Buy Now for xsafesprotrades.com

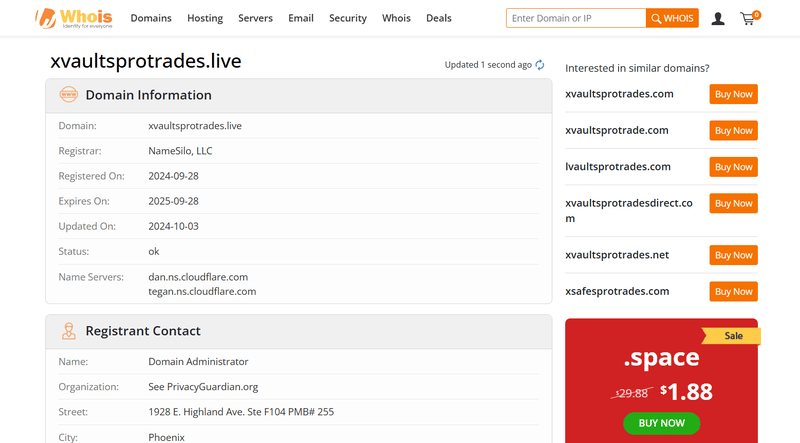(x=733, y=291)
